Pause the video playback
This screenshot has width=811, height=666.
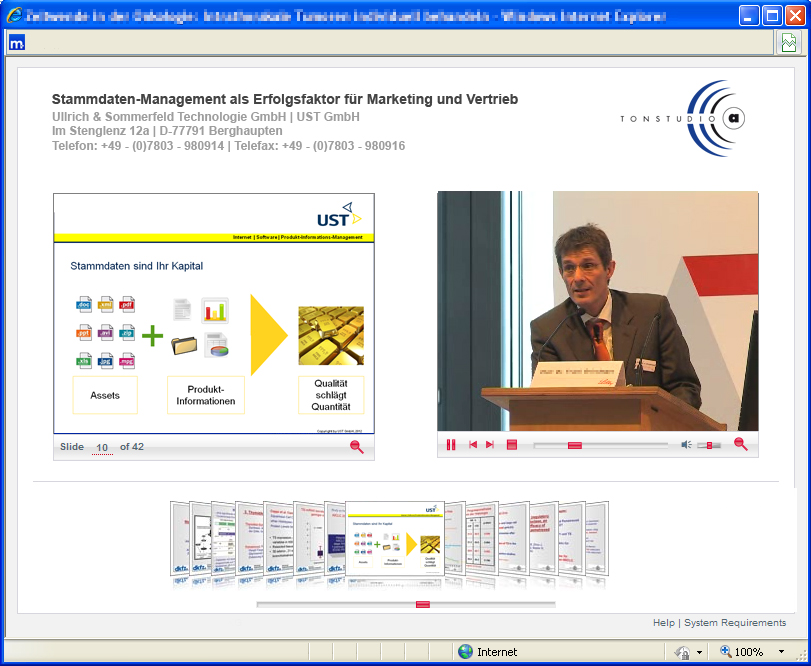pos(451,445)
